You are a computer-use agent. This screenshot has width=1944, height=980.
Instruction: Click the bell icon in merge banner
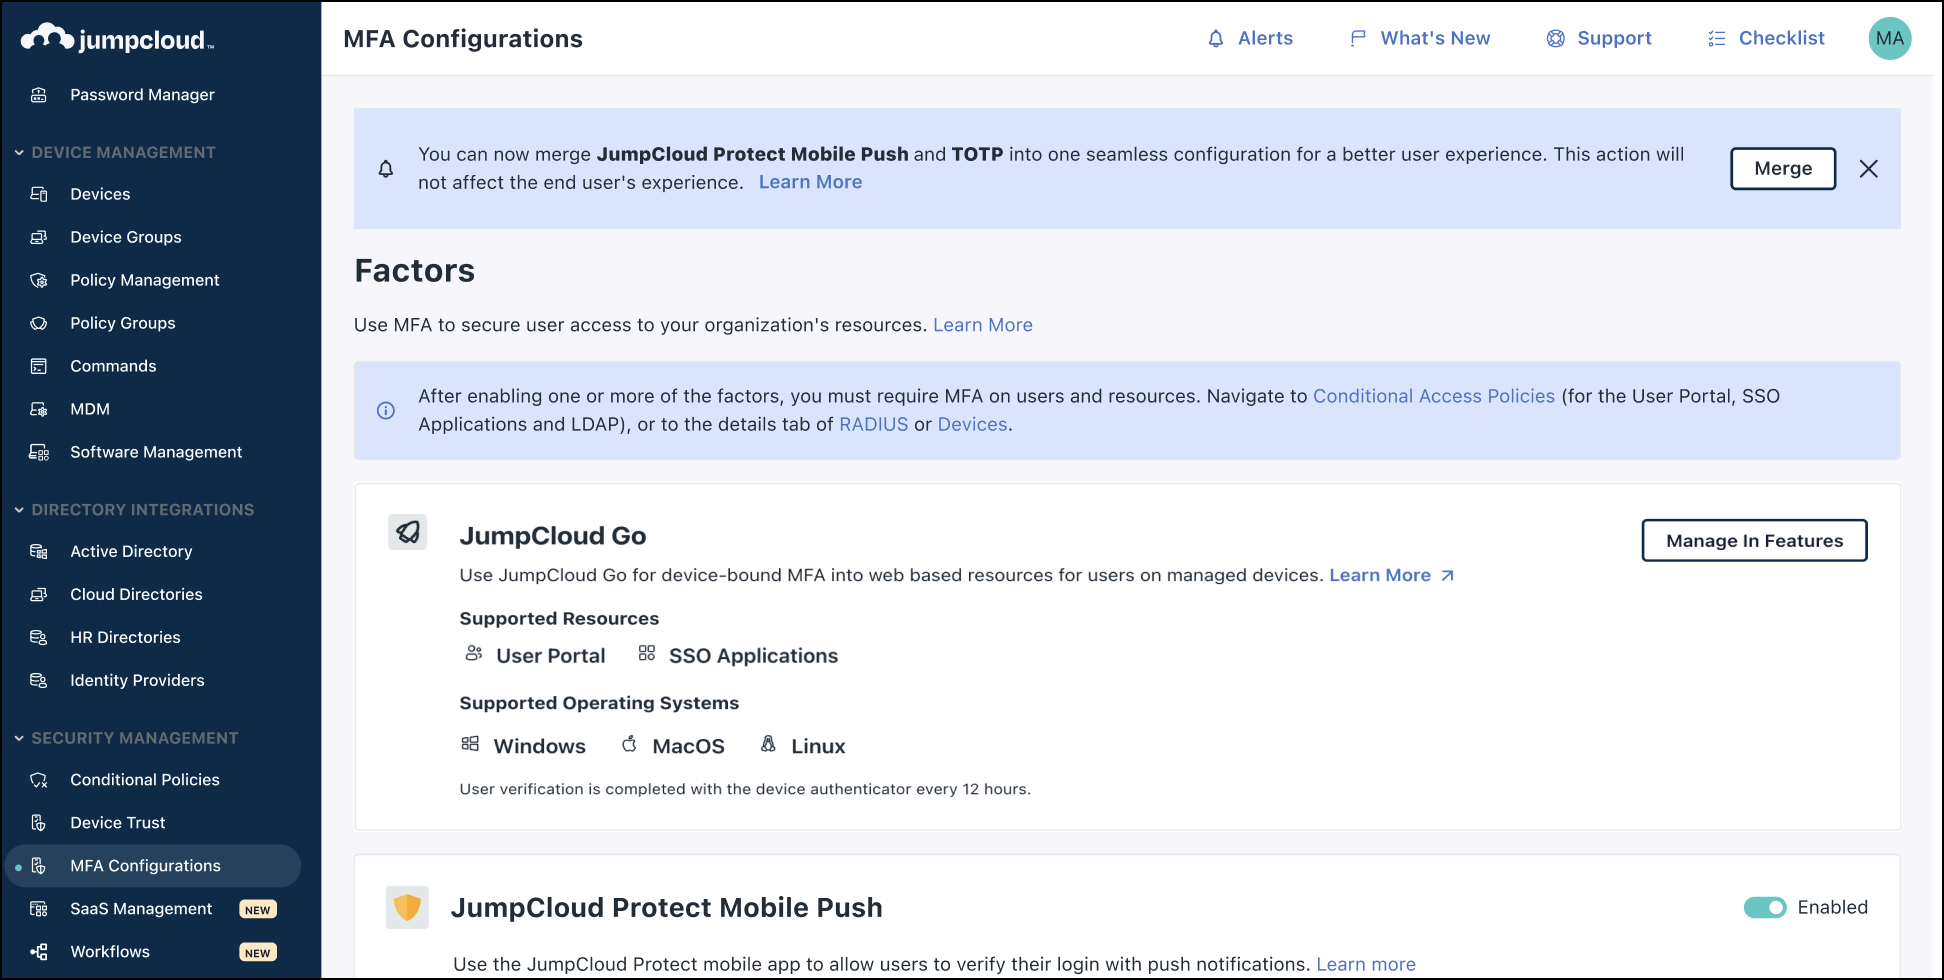tap(386, 169)
